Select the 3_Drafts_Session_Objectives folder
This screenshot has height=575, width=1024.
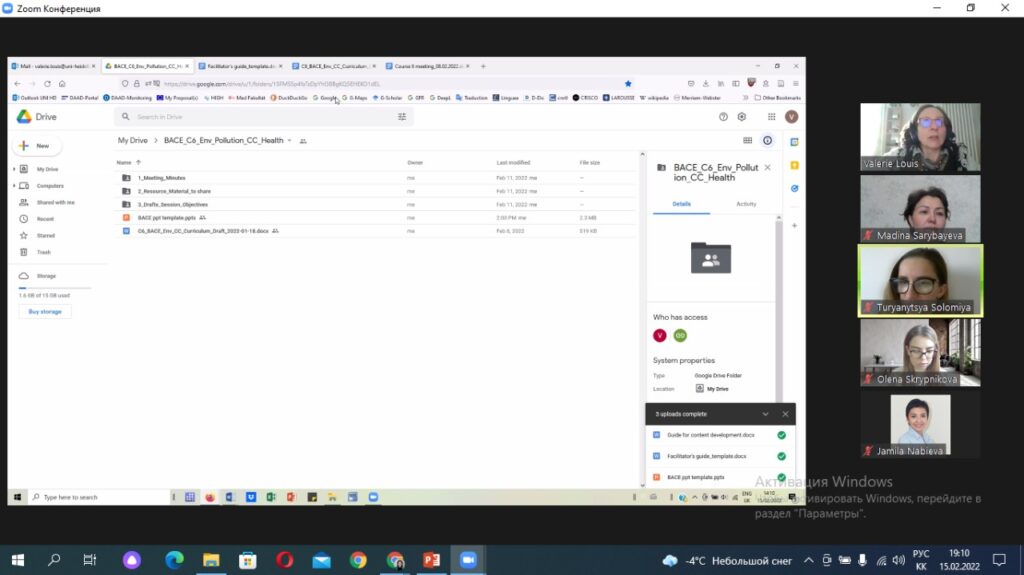tap(376, 205)
